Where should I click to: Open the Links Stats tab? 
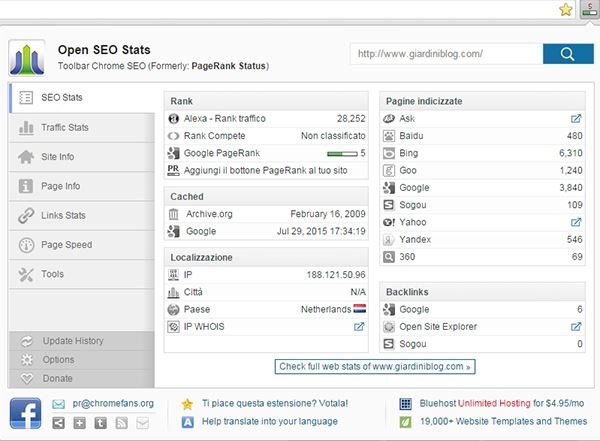pos(82,216)
